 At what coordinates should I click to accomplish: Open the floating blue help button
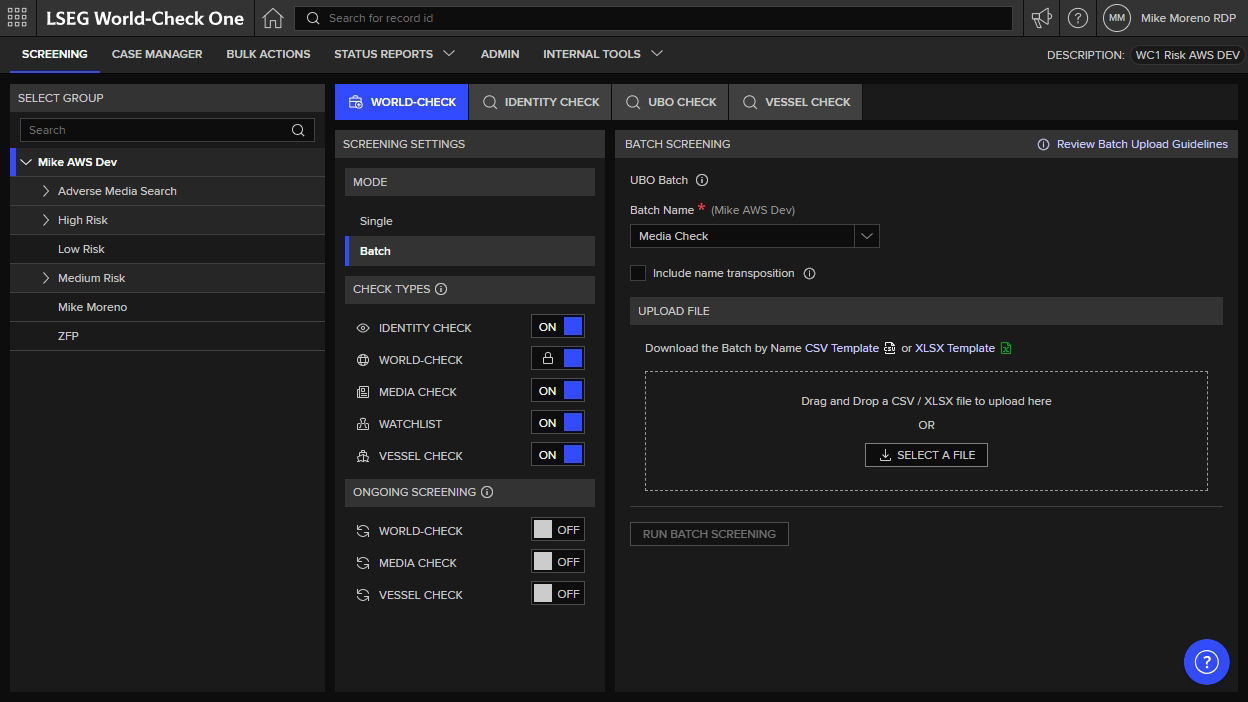[x=1206, y=662]
